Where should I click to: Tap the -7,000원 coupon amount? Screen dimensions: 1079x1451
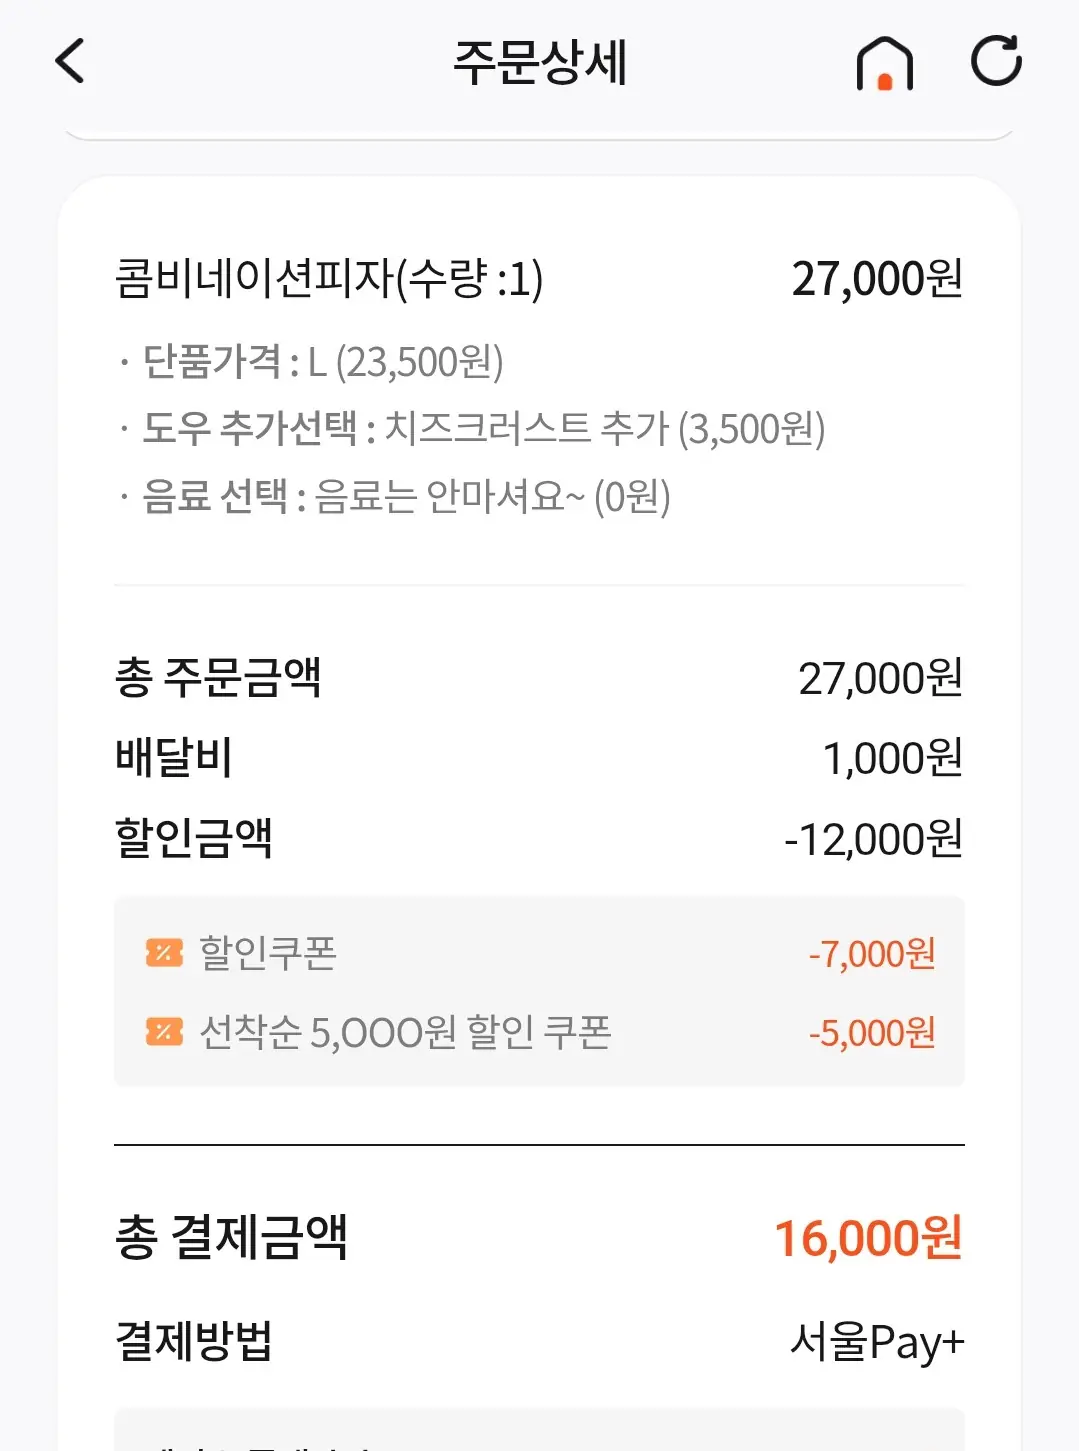tap(872, 953)
